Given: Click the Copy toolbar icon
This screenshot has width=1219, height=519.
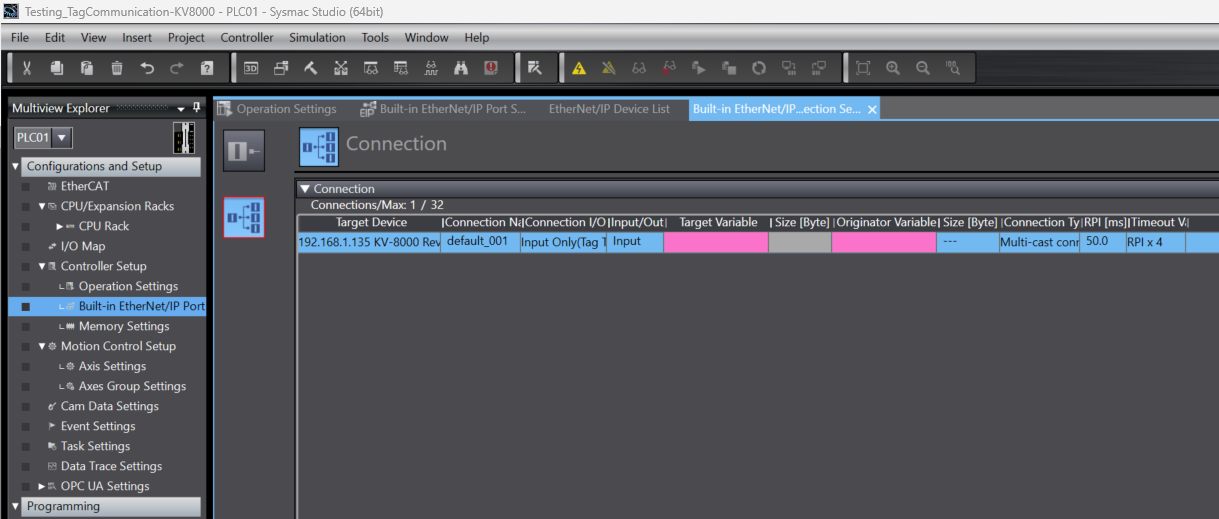Looking at the screenshot, I should [x=57, y=68].
